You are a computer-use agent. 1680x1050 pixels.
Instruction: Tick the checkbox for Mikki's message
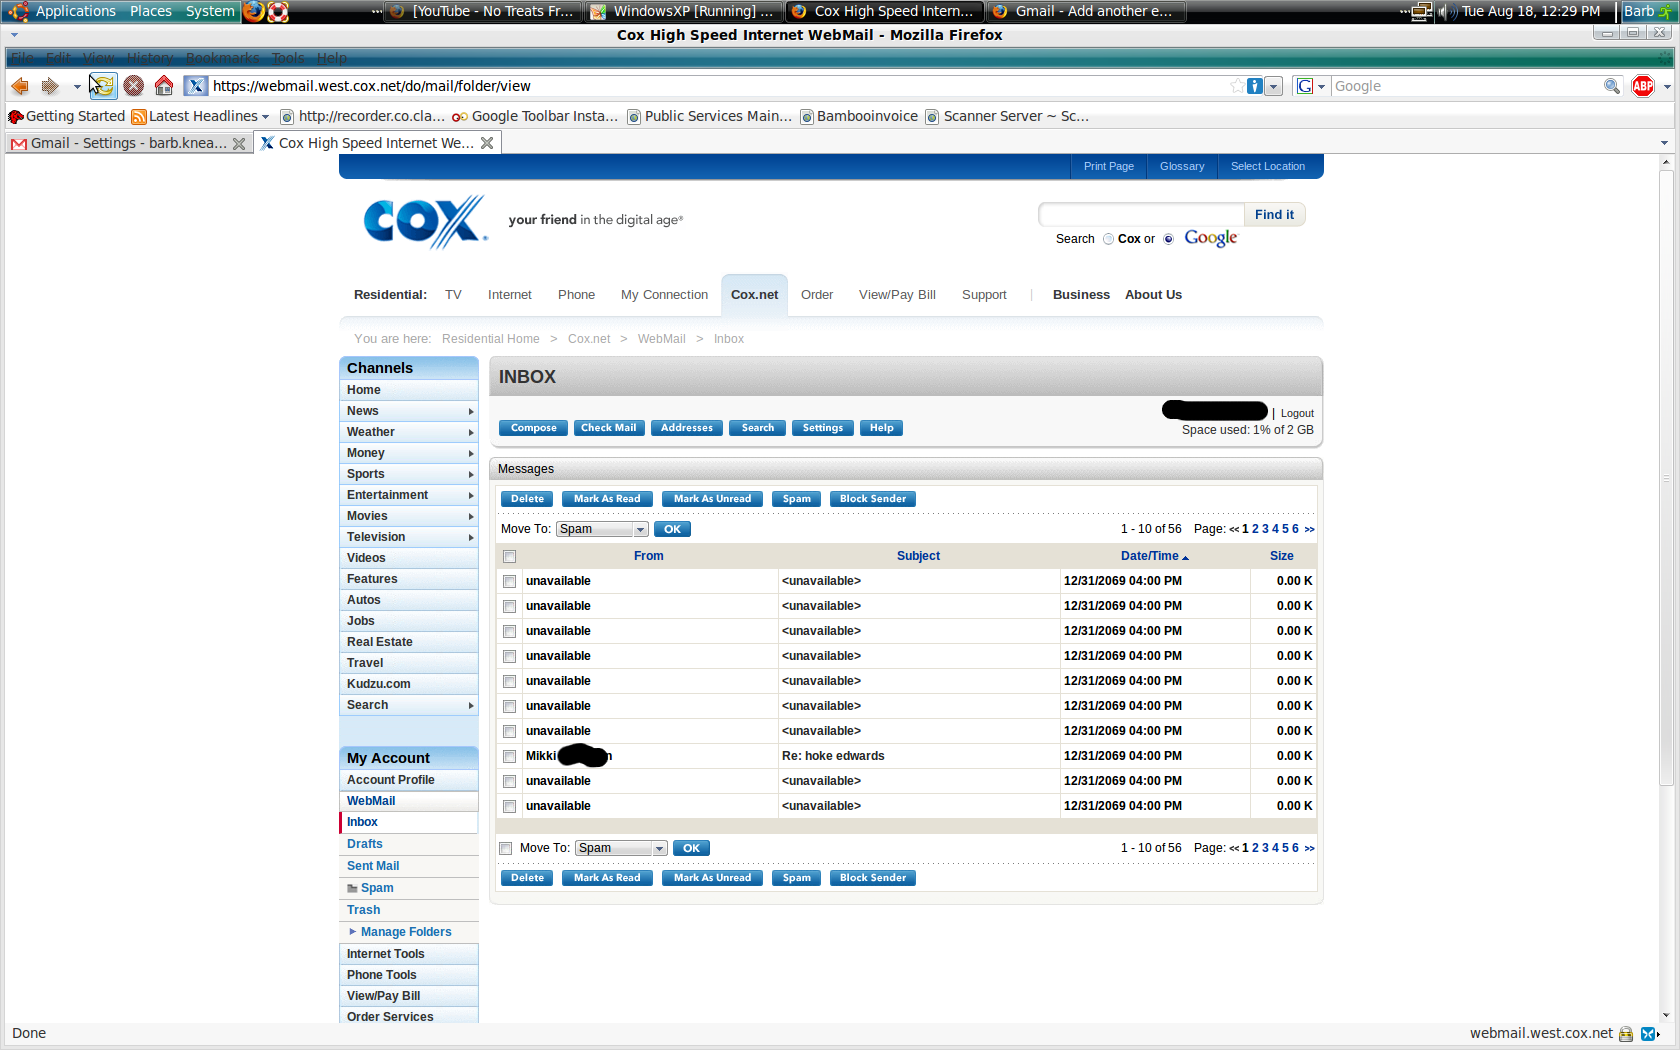coord(510,756)
